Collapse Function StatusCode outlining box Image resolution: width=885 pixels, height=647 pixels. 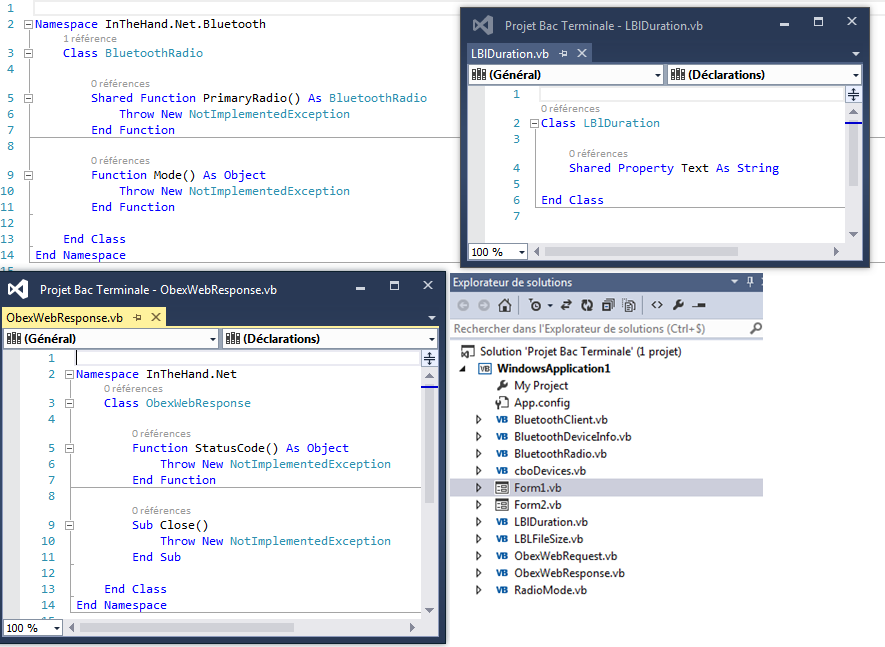[x=69, y=448]
